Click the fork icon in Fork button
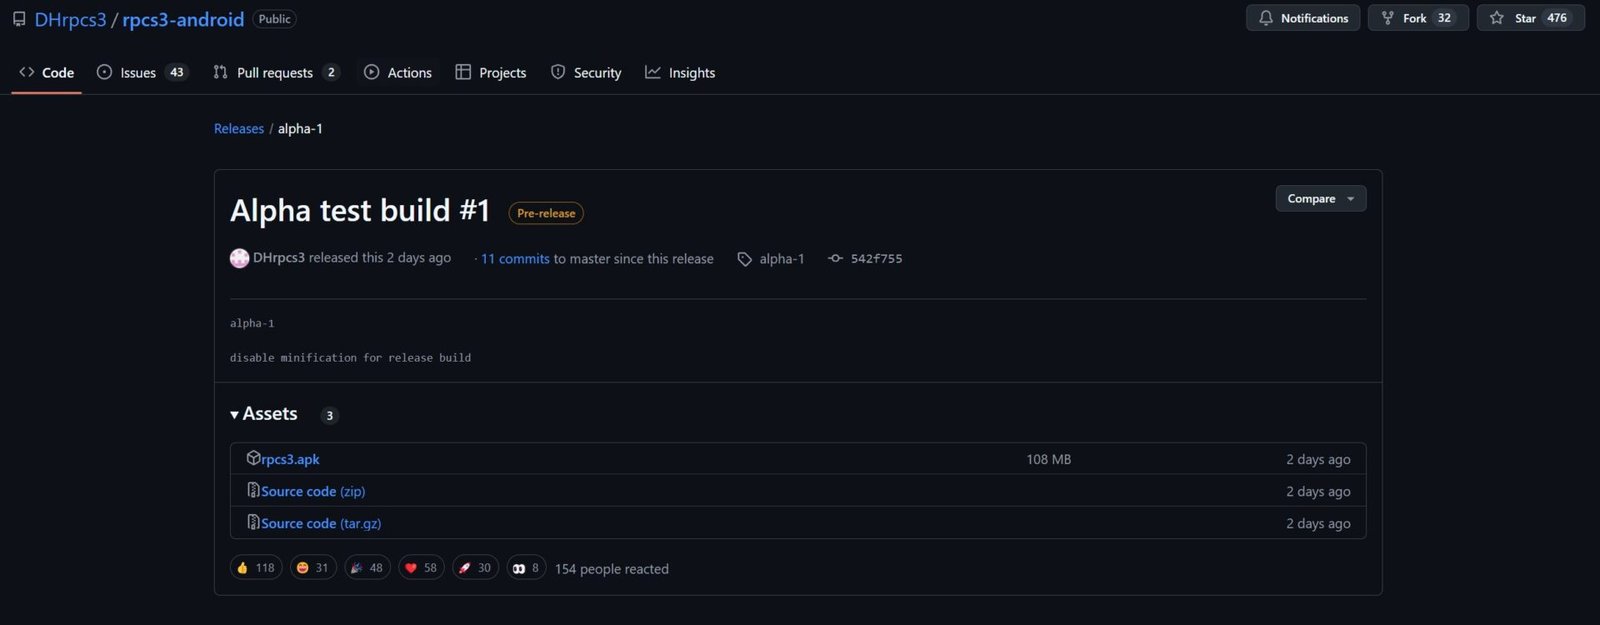The image size is (1600, 625). tap(1388, 18)
